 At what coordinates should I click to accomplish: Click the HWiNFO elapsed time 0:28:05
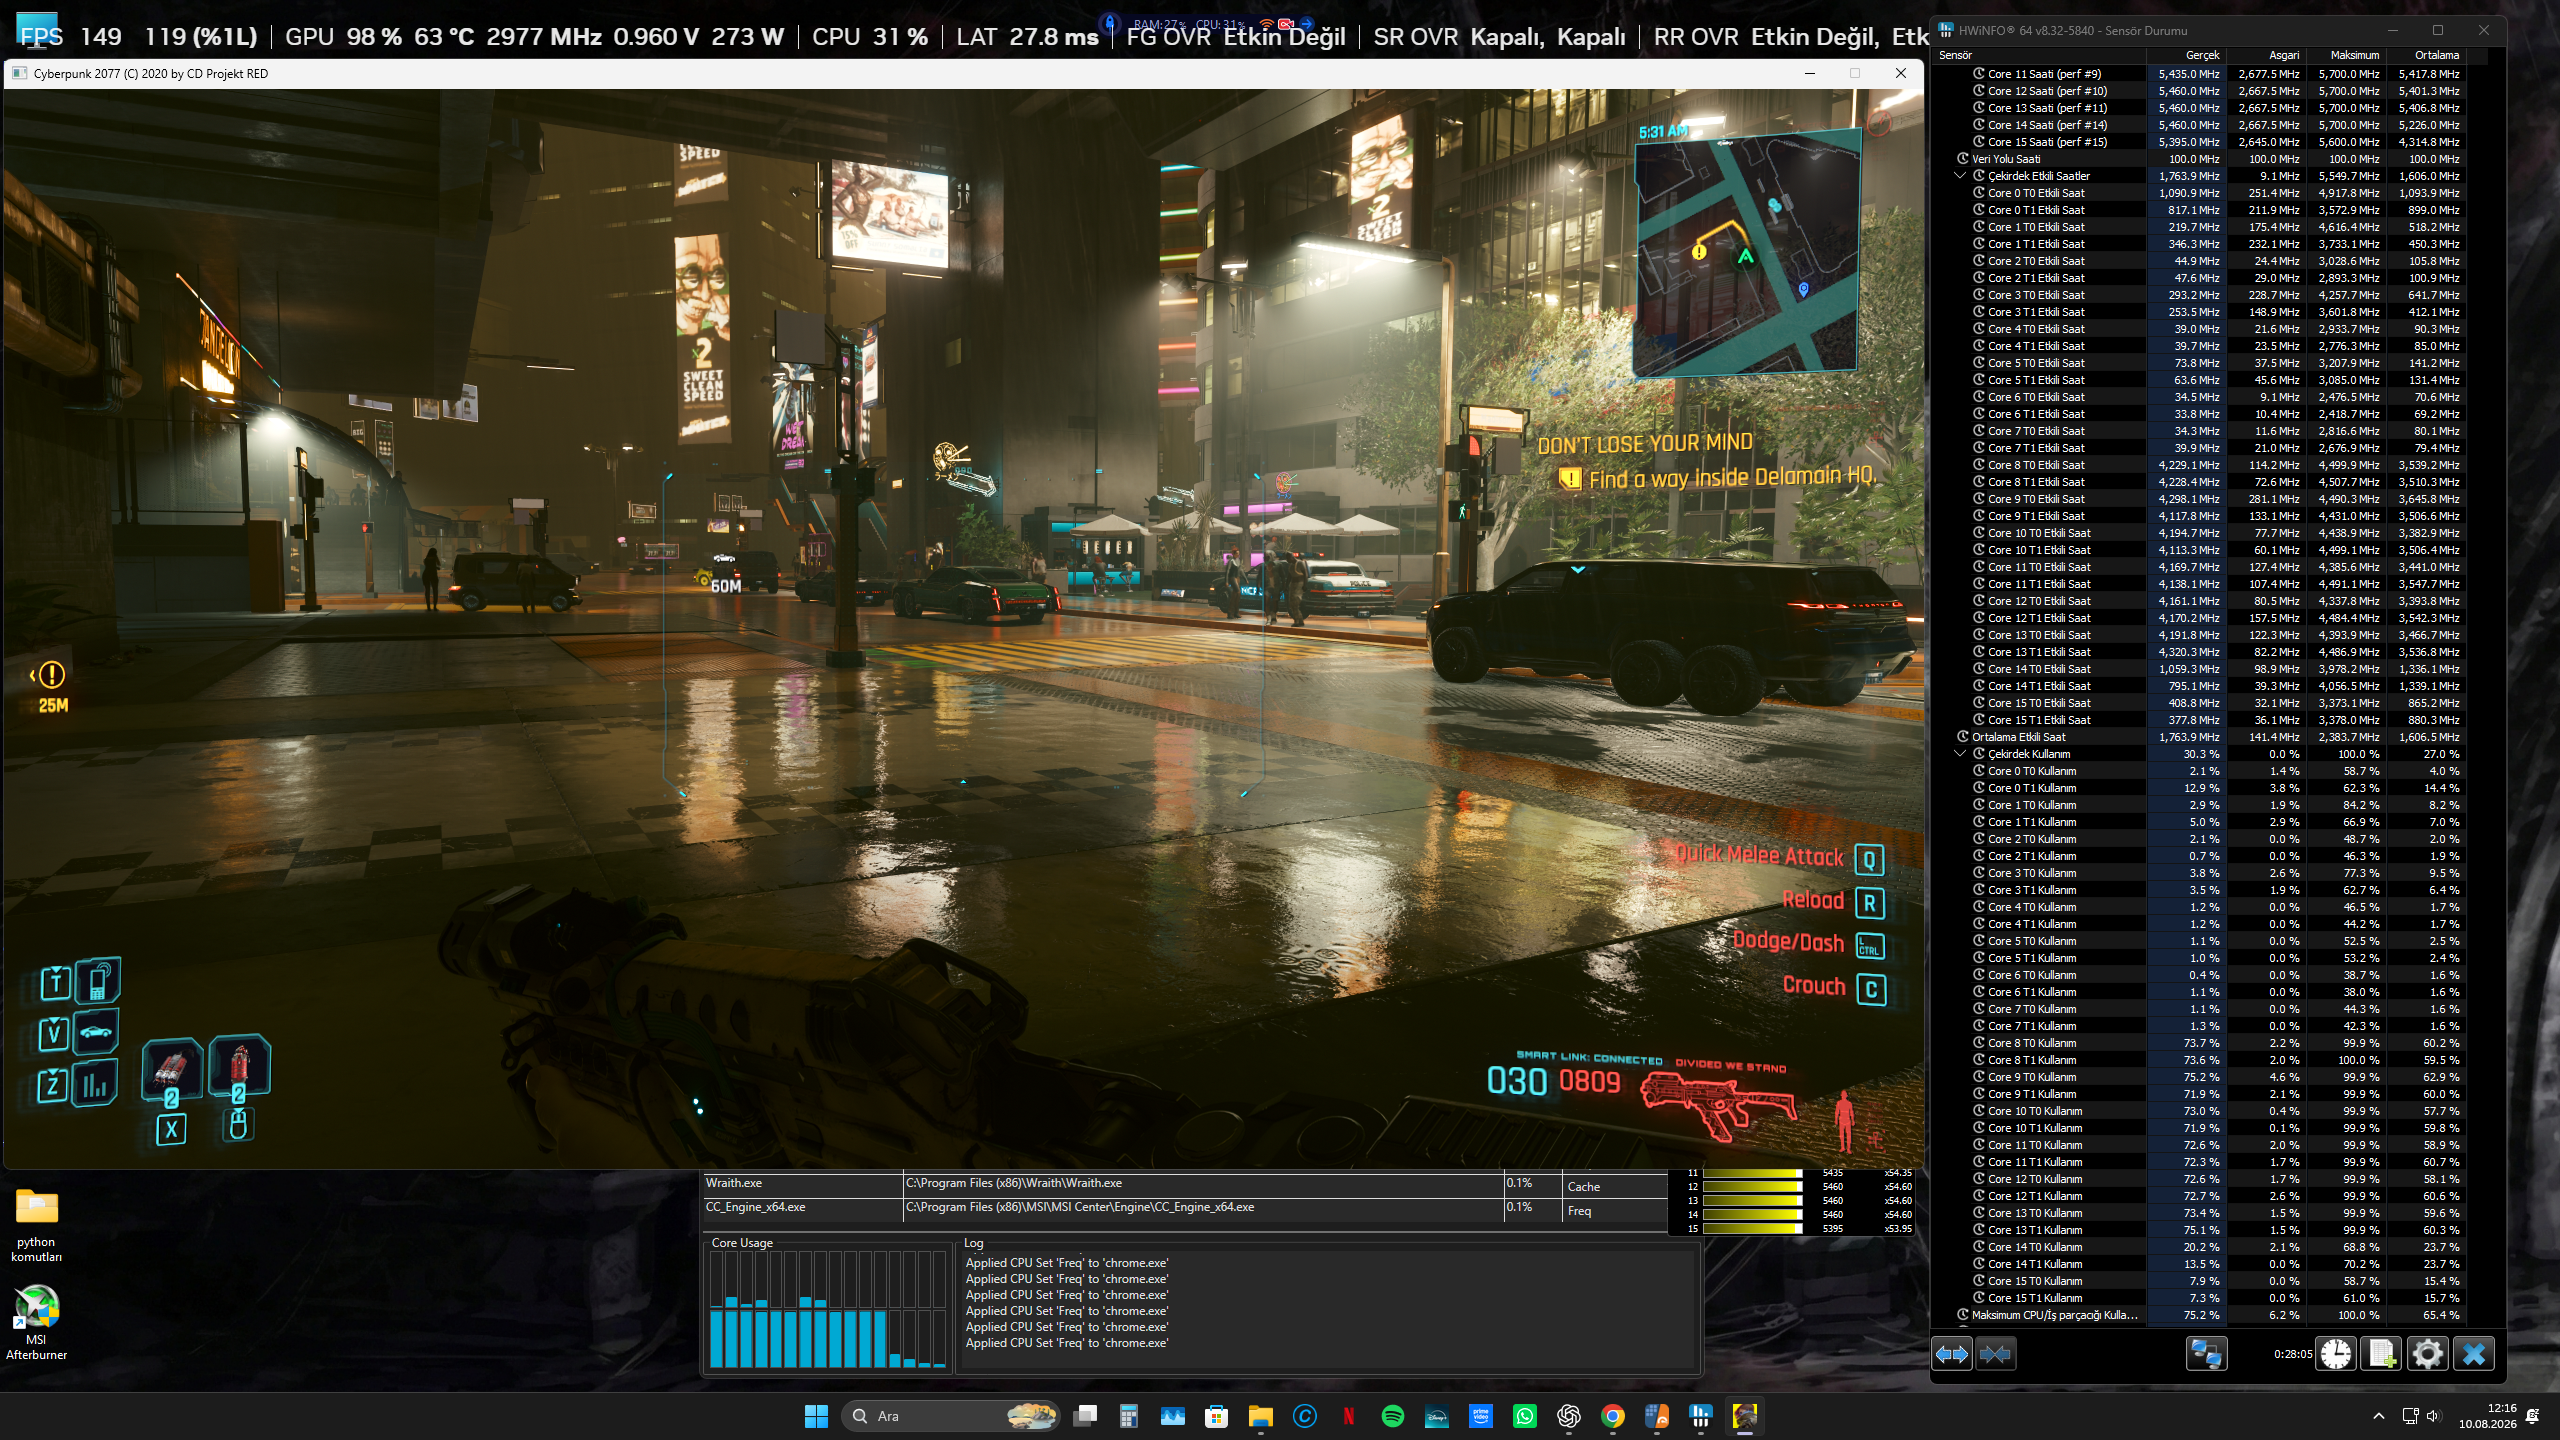coord(2292,1354)
